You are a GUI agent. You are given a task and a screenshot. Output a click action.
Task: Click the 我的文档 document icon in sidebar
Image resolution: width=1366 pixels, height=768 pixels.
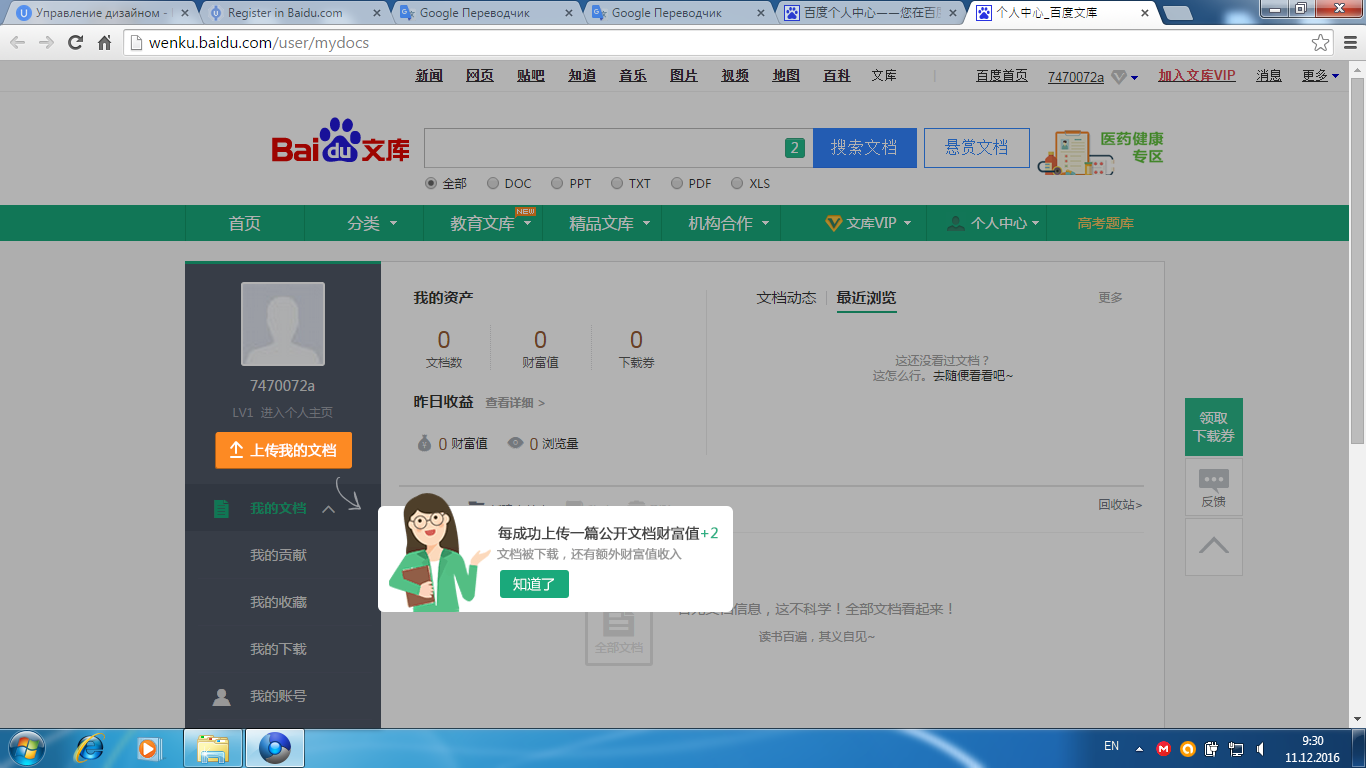tap(222, 509)
